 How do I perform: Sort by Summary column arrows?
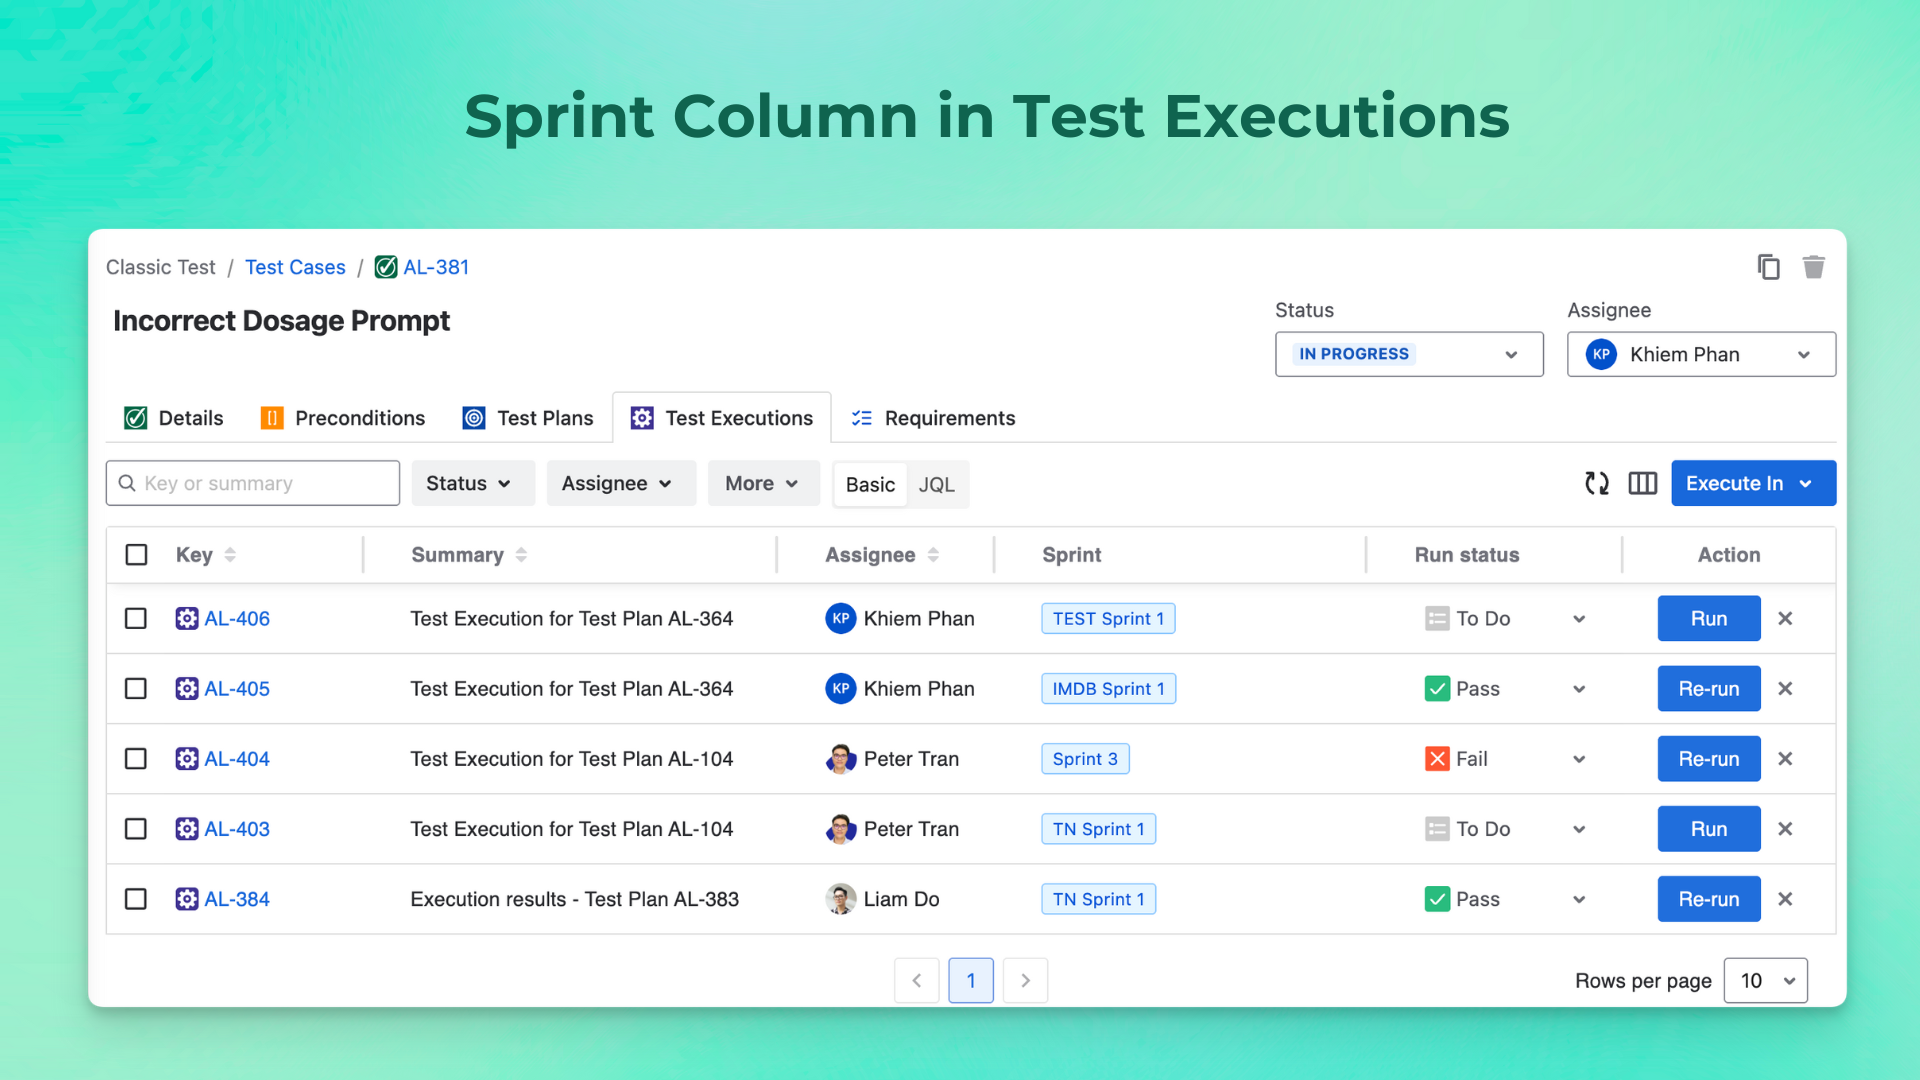point(521,555)
